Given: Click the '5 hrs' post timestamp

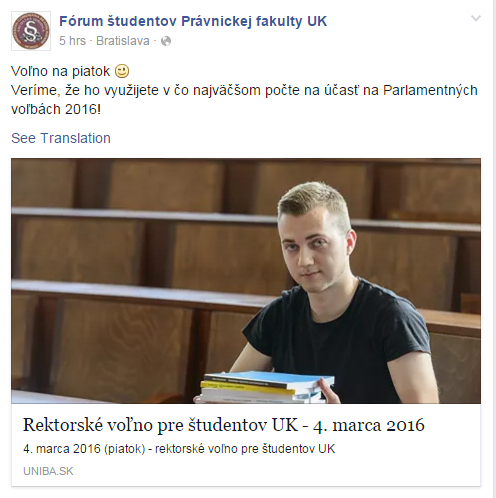Looking at the screenshot, I should 72,41.
